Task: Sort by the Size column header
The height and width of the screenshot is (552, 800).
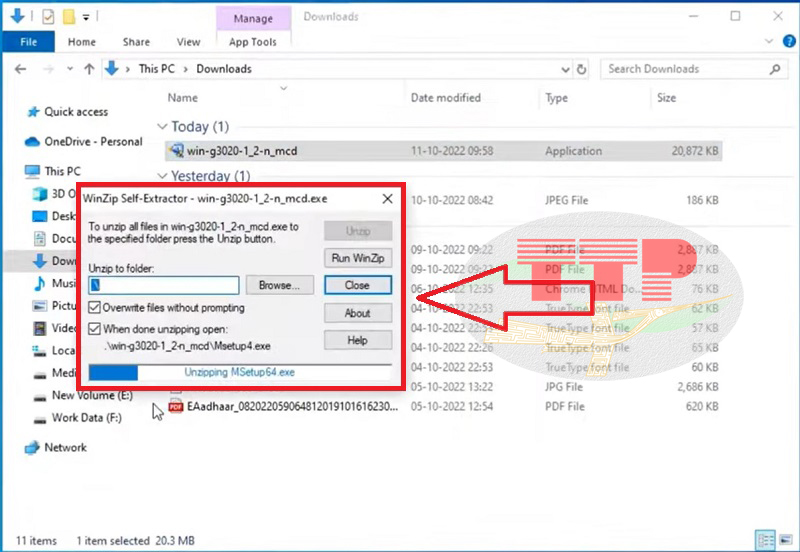Action: pyautogui.click(x=666, y=97)
